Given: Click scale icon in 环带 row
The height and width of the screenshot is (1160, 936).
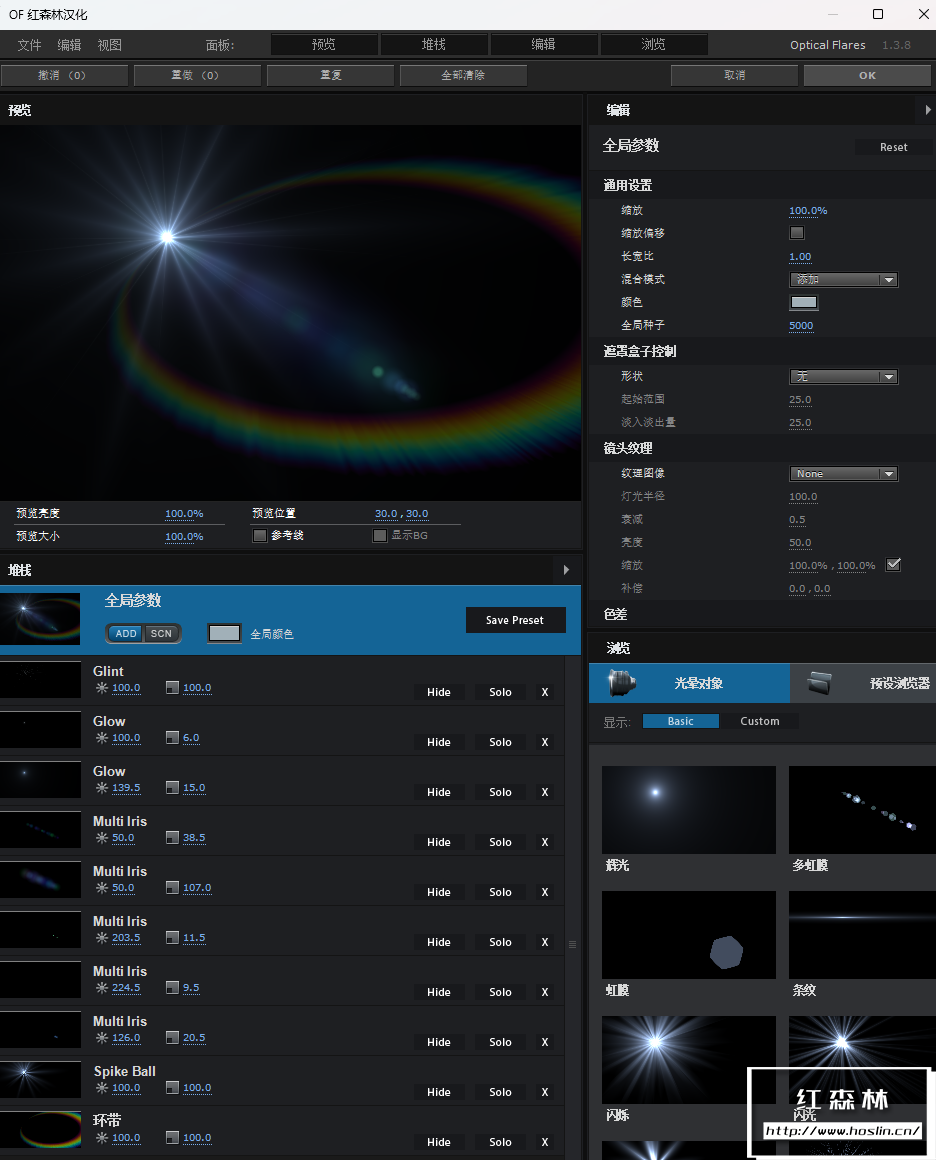Looking at the screenshot, I should click(172, 1138).
